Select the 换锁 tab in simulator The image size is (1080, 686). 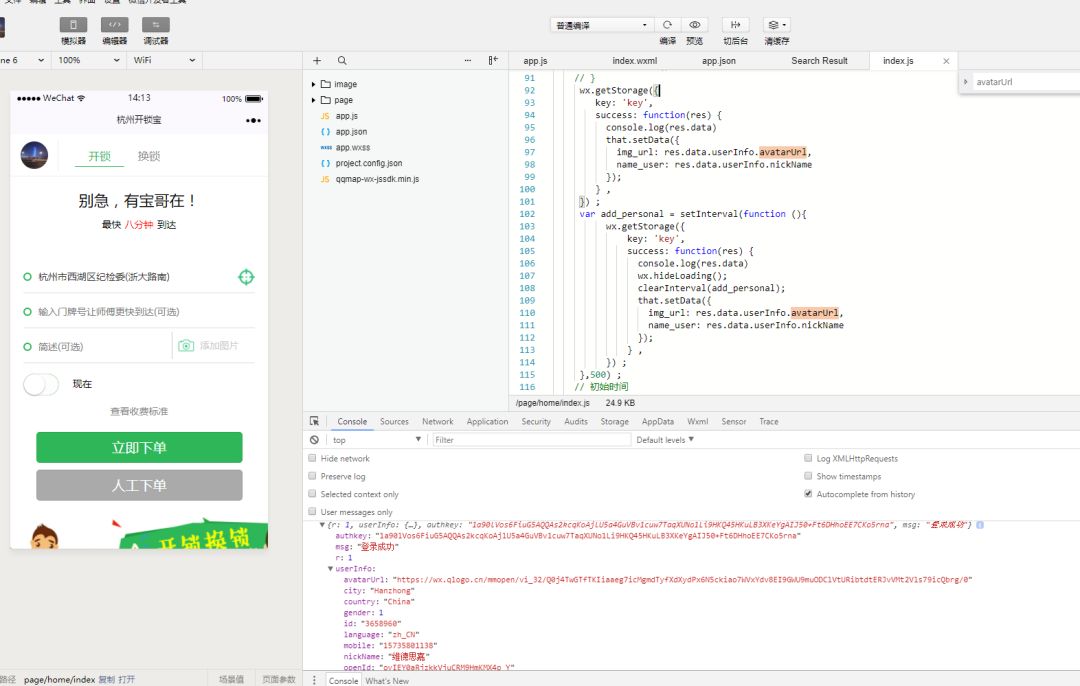(149, 156)
